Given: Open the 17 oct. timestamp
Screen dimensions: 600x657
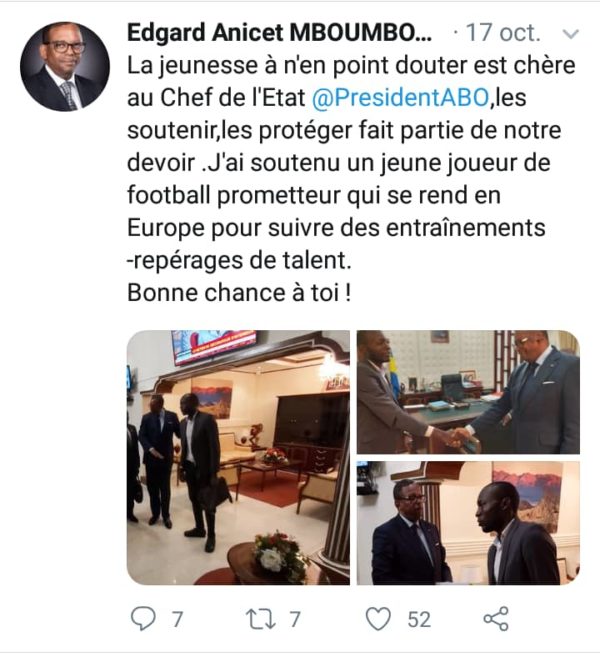Looking at the screenshot, I should tap(503, 33).
